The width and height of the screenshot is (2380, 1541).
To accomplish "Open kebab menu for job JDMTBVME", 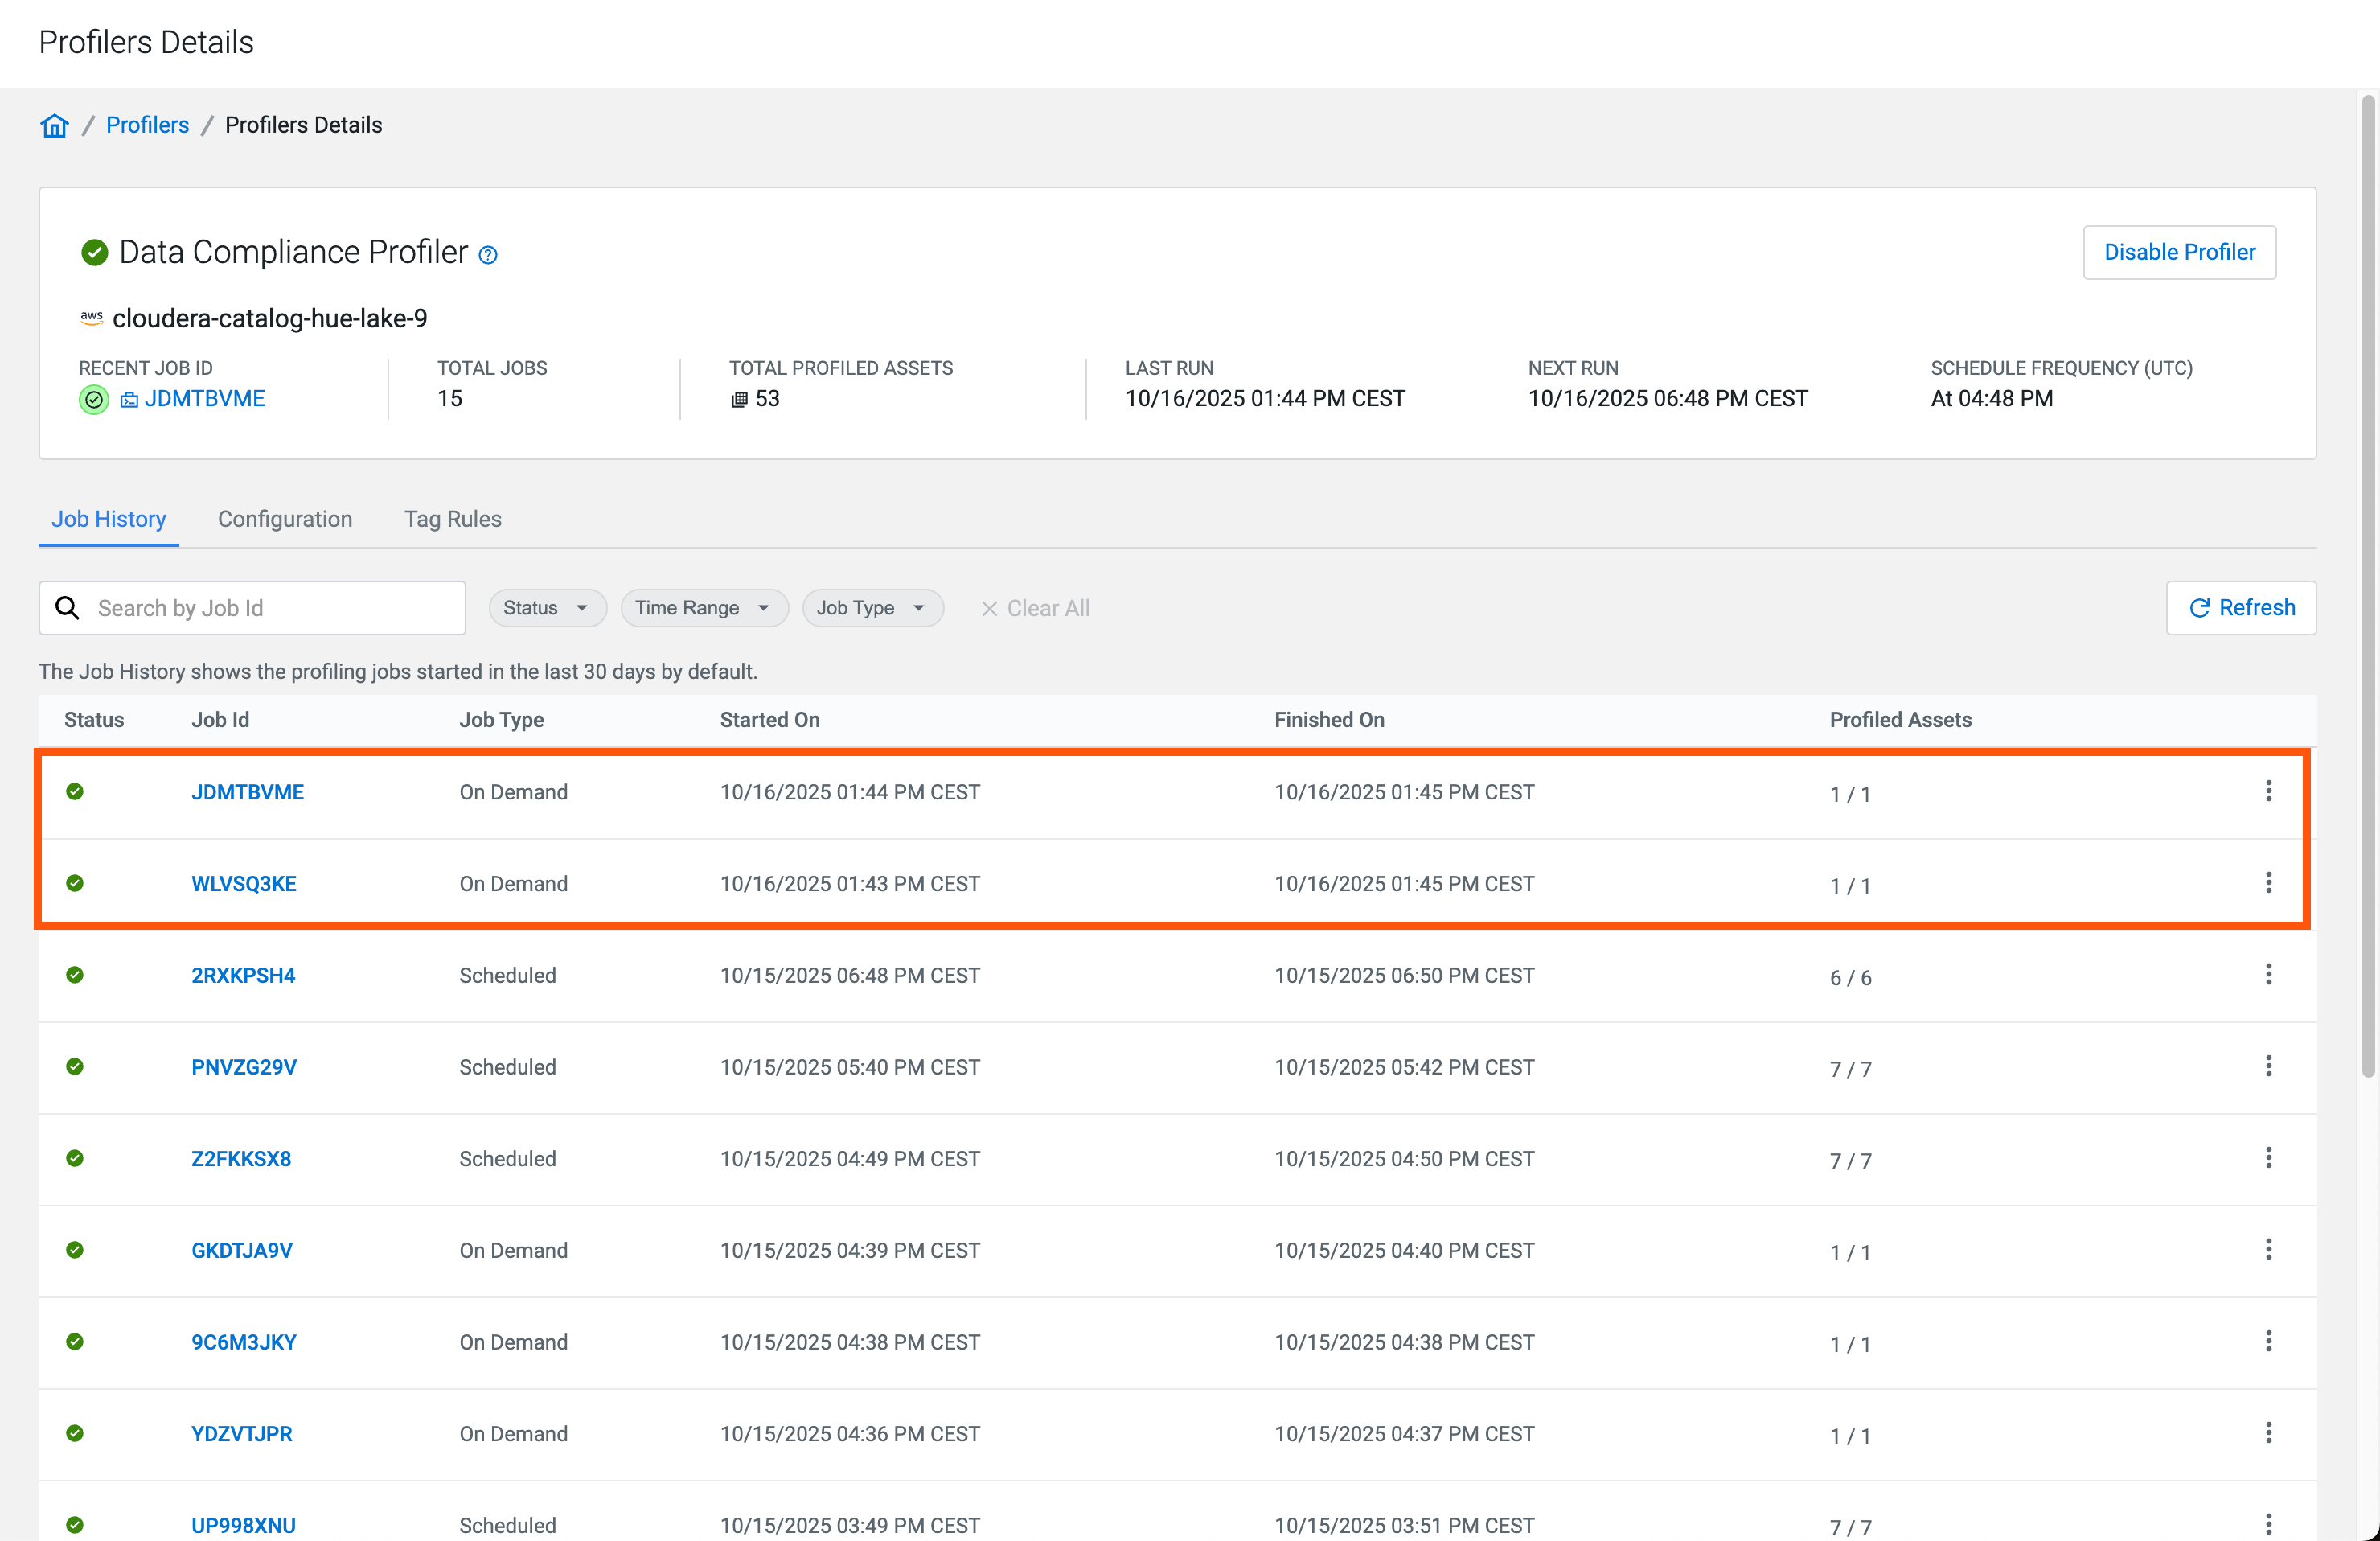I will pos(2268,791).
